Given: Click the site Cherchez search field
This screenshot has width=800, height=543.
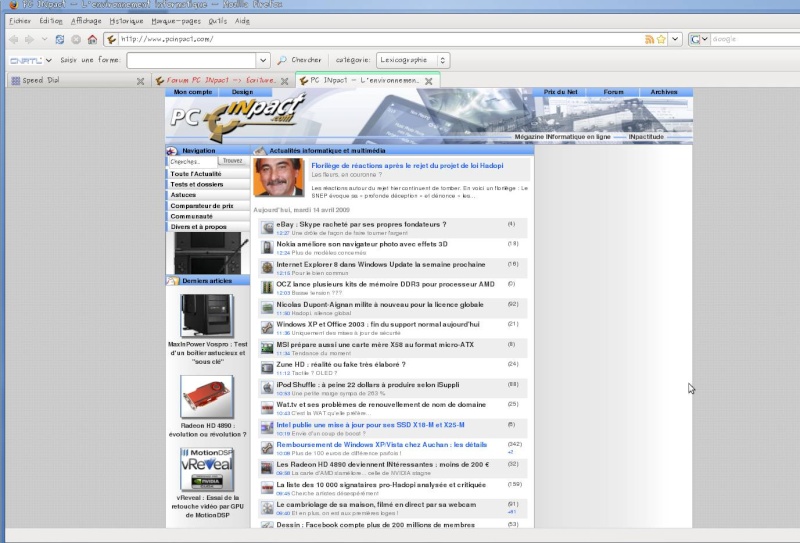Looking at the screenshot, I should tap(193, 161).
